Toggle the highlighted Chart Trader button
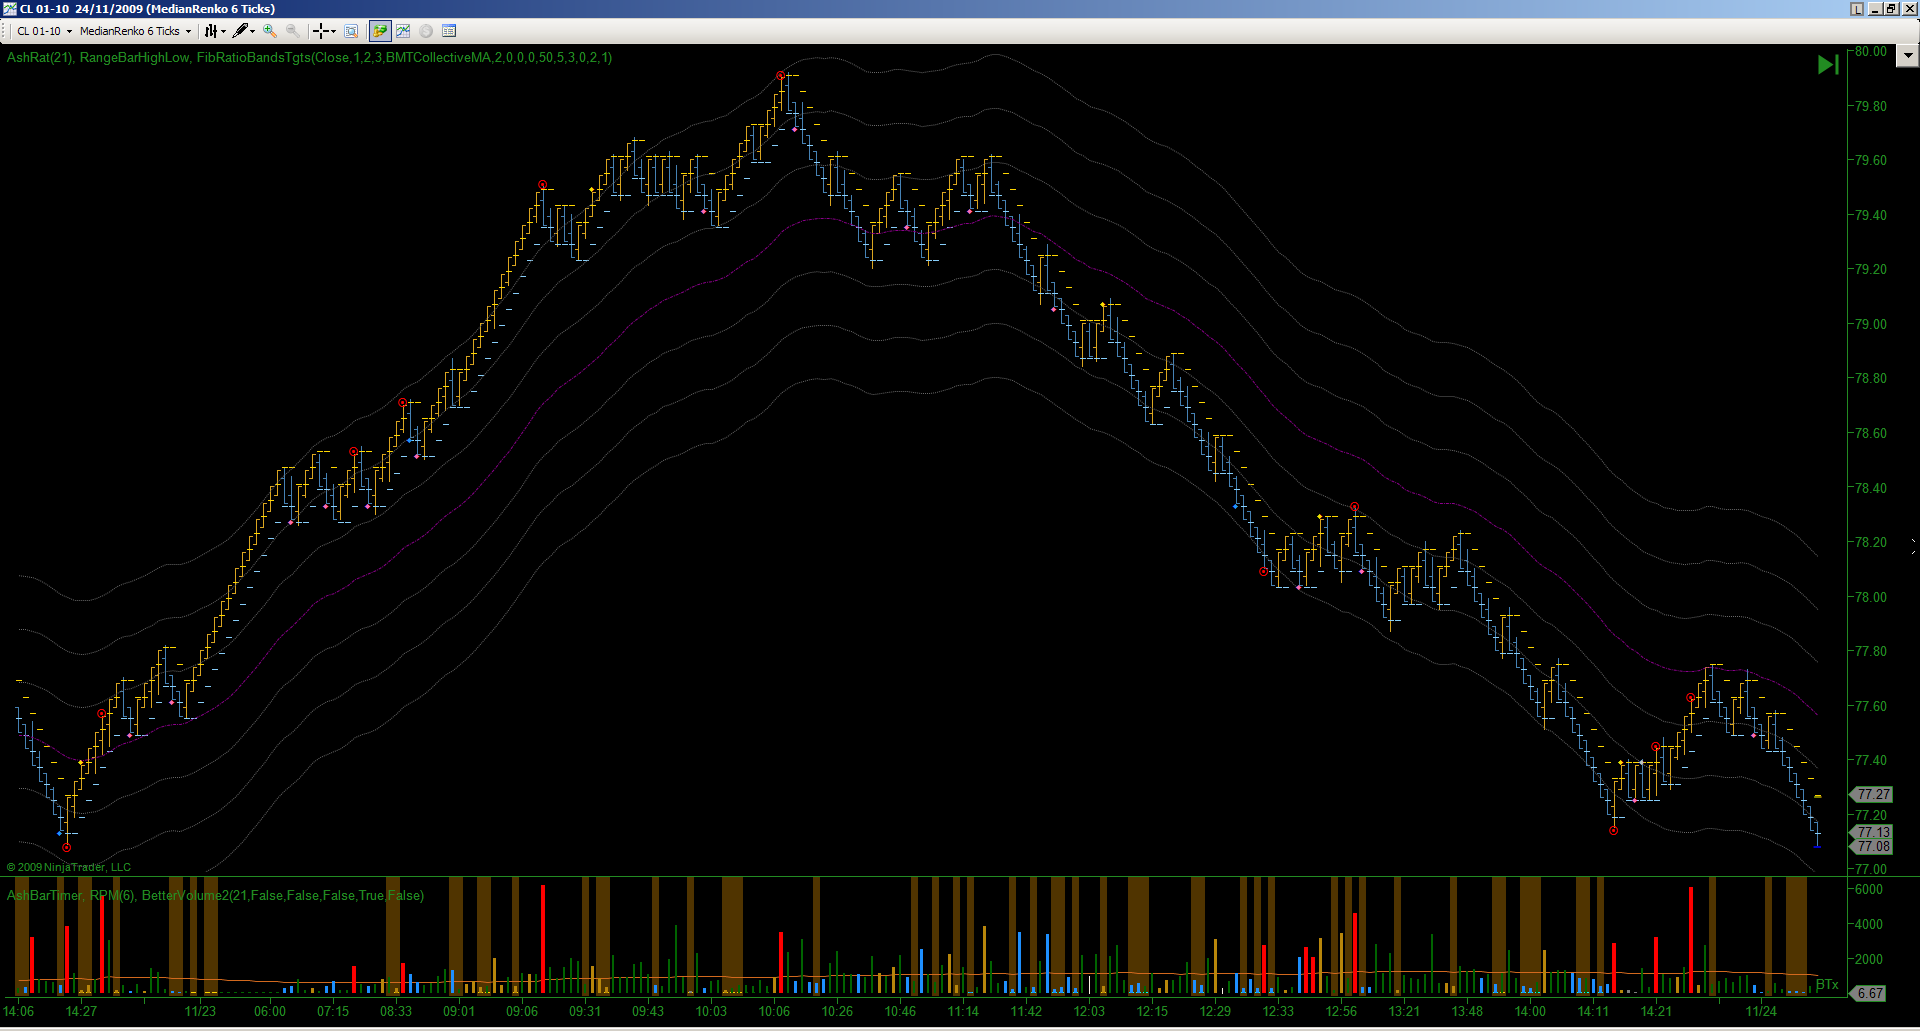This screenshot has width=1920, height=1031. [380, 31]
